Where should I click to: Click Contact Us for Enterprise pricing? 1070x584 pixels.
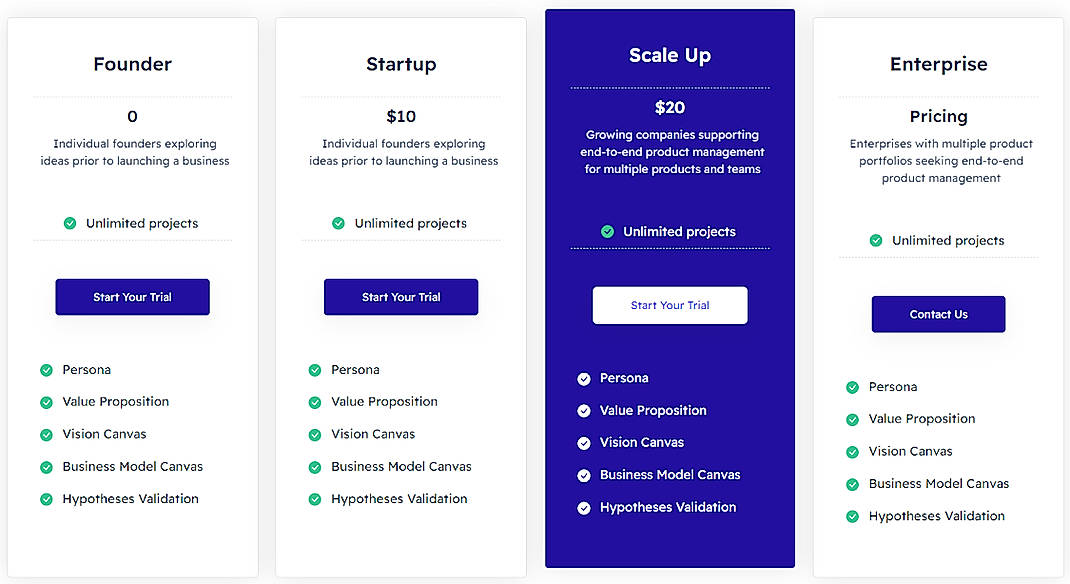(x=938, y=314)
